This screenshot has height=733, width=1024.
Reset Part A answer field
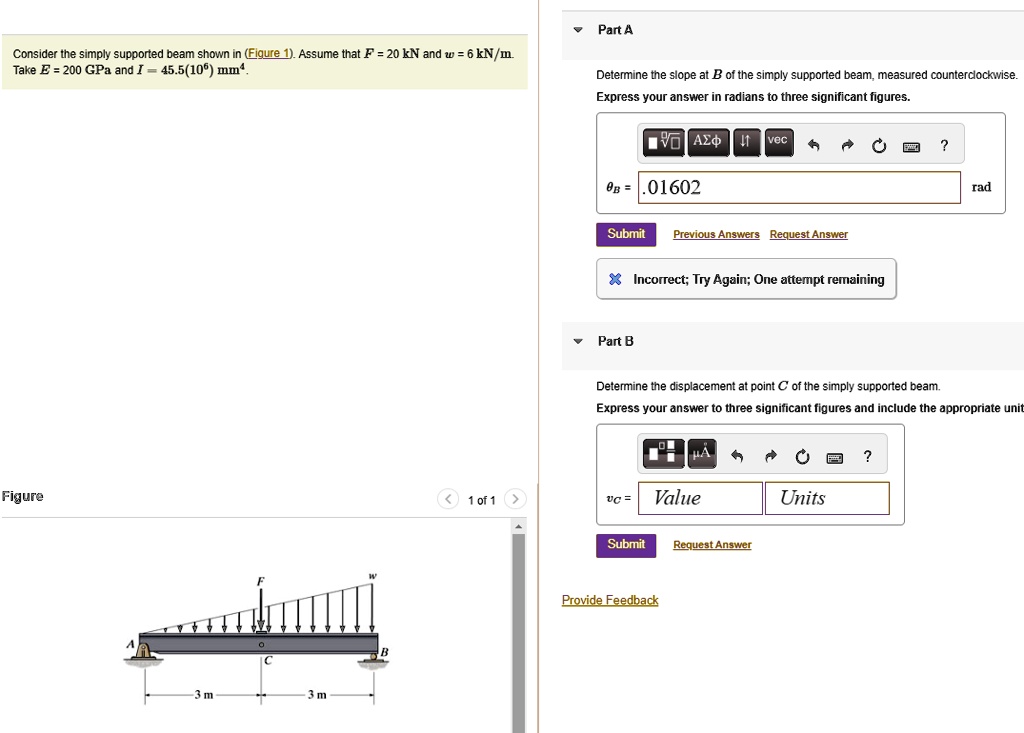pos(879,145)
